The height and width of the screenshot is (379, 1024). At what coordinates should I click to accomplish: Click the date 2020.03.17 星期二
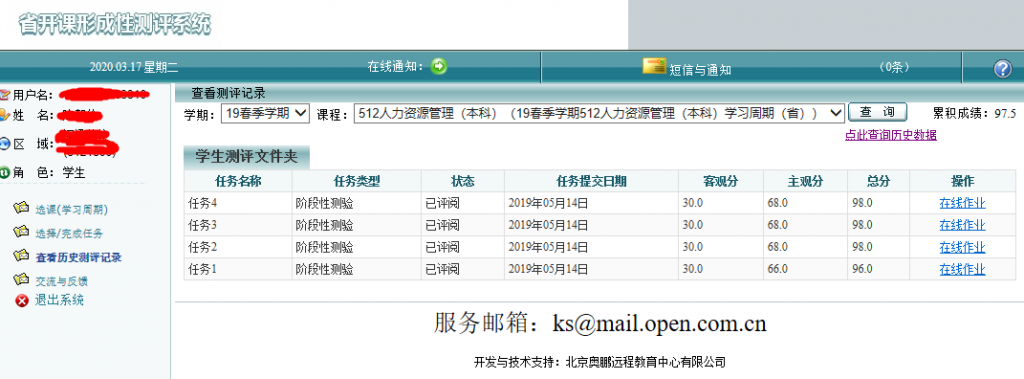[134, 67]
